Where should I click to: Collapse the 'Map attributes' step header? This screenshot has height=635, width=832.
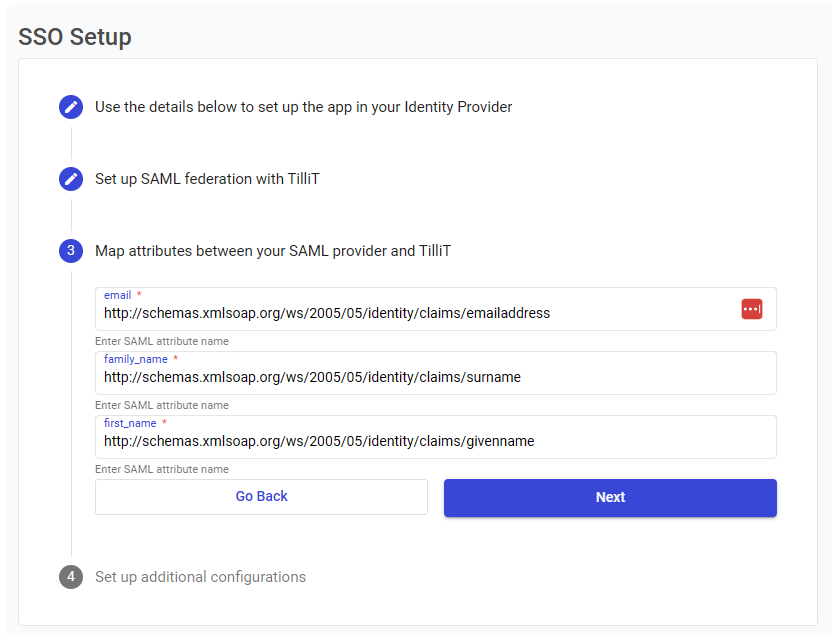[x=272, y=251]
